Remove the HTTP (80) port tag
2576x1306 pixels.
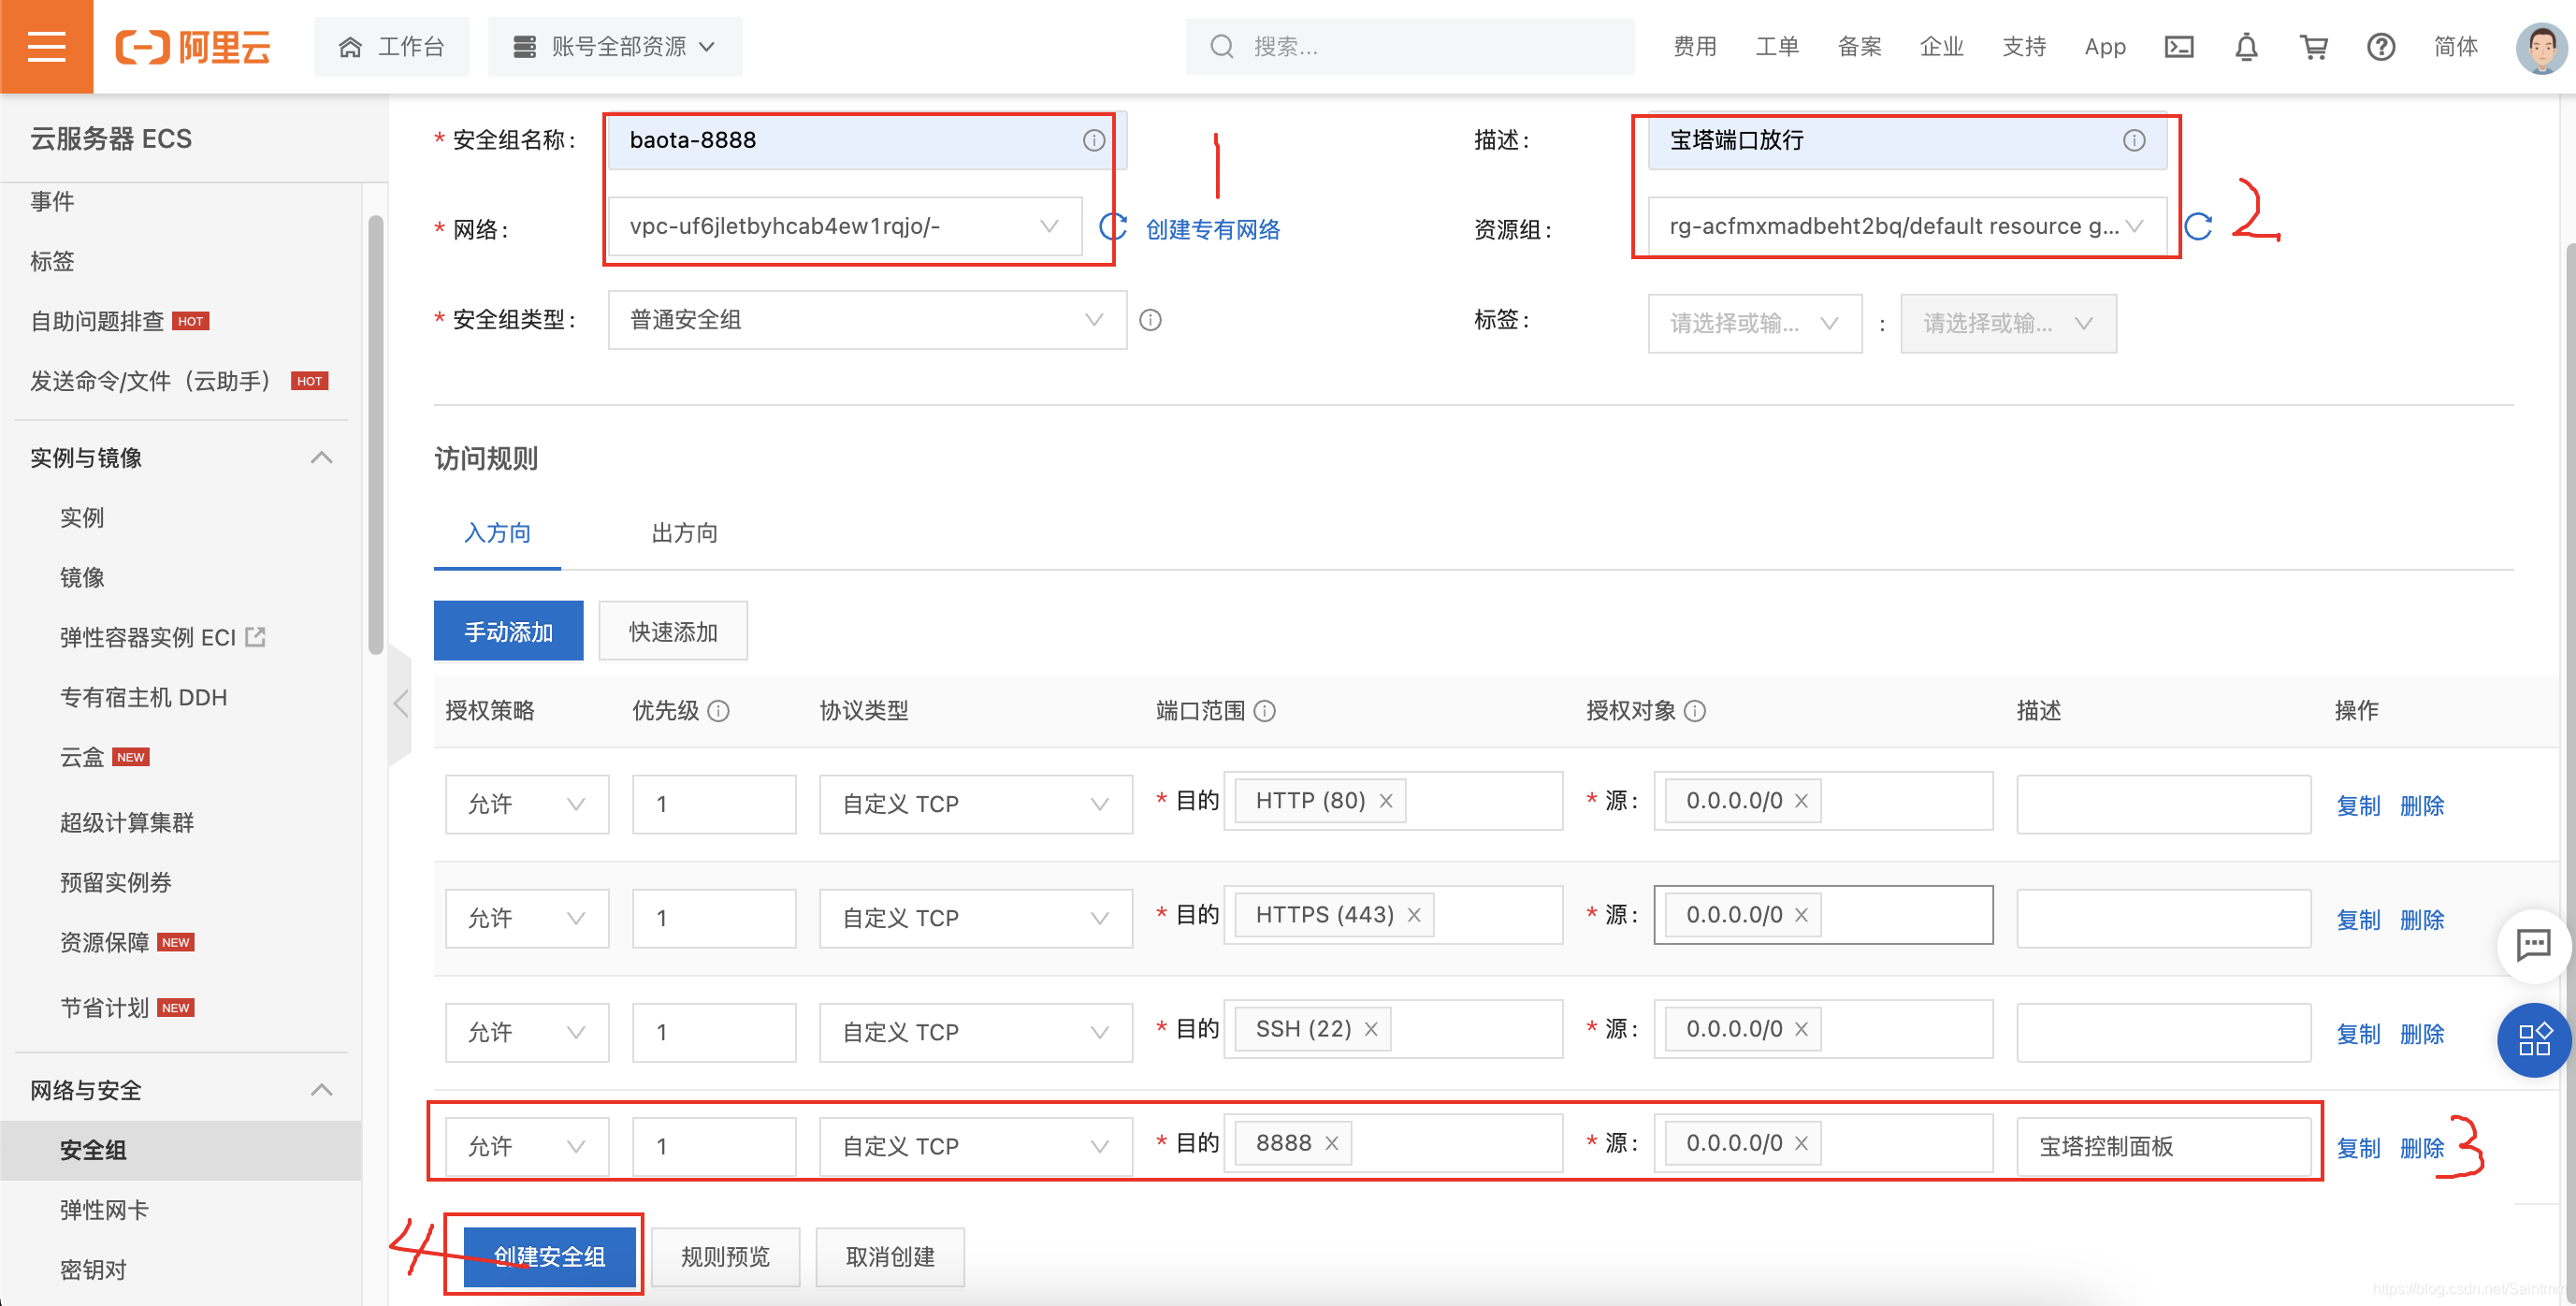point(1386,801)
